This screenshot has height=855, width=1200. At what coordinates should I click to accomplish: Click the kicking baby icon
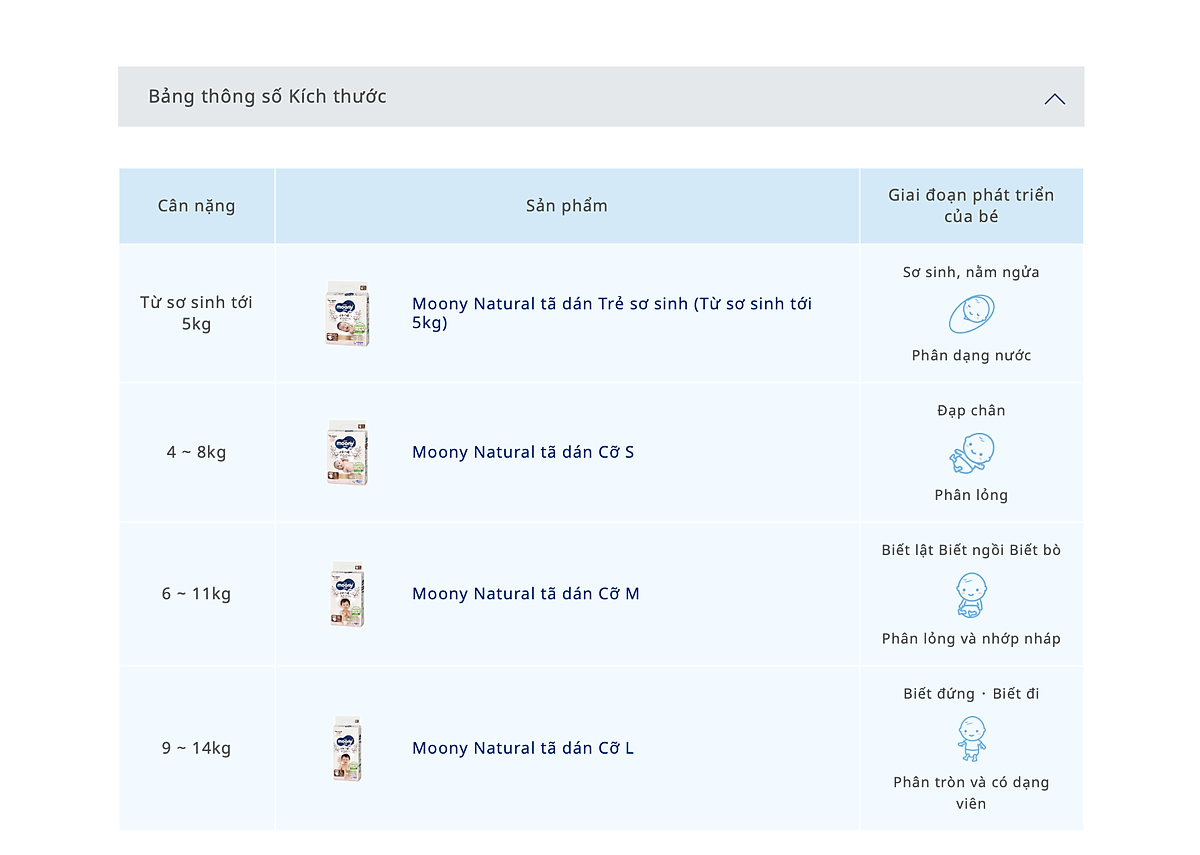point(971,453)
